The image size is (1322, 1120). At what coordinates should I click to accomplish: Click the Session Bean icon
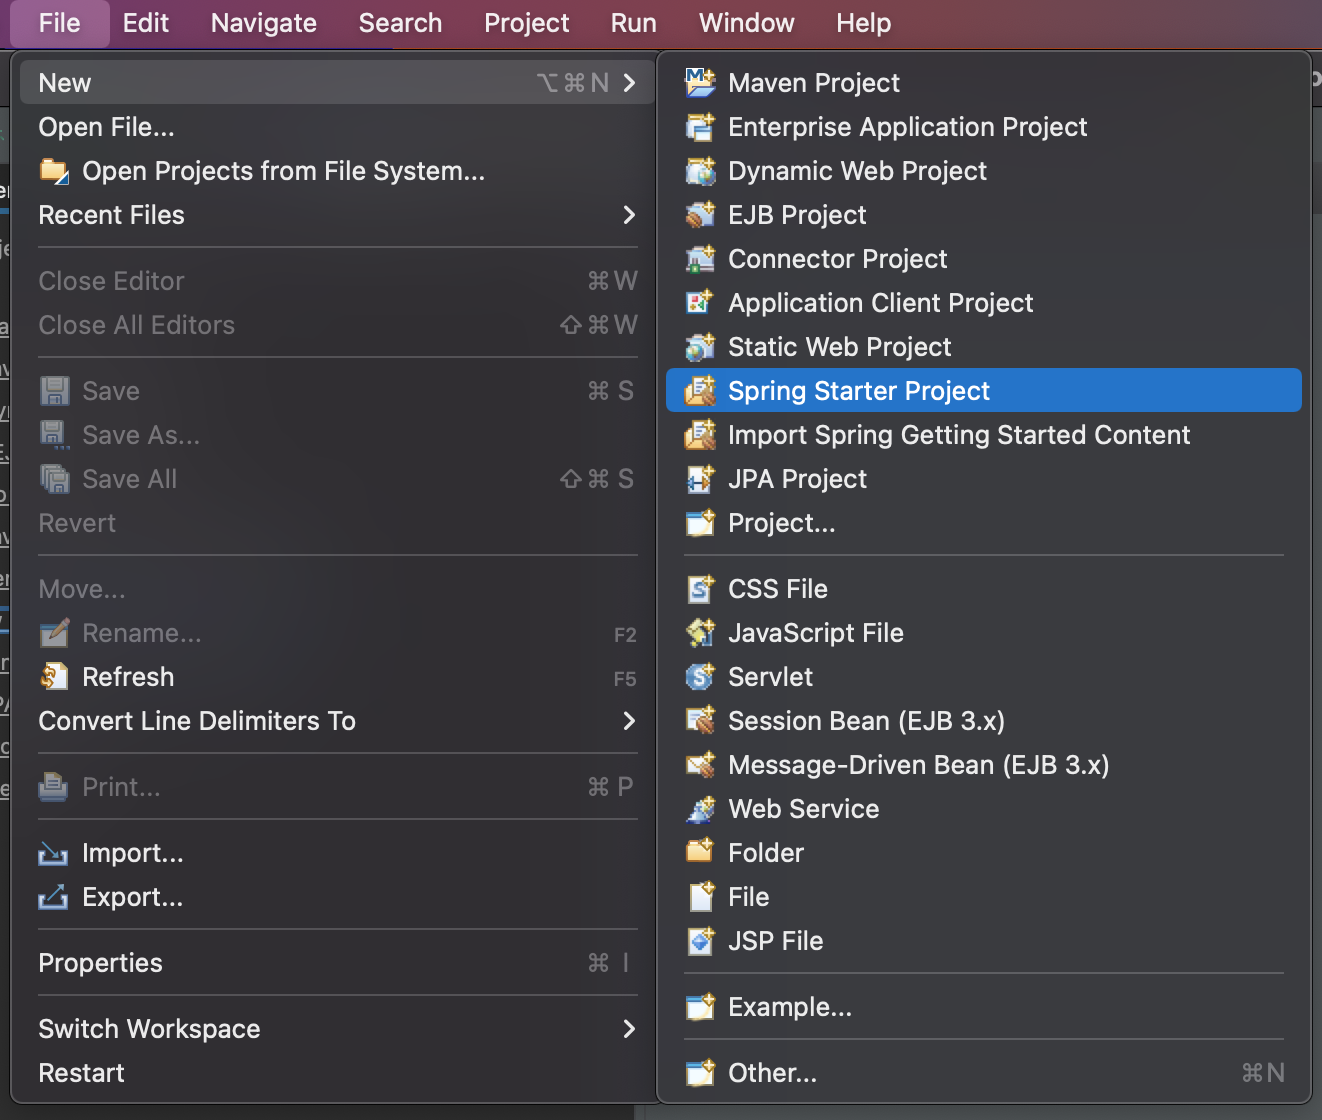pyautogui.click(x=700, y=720)
